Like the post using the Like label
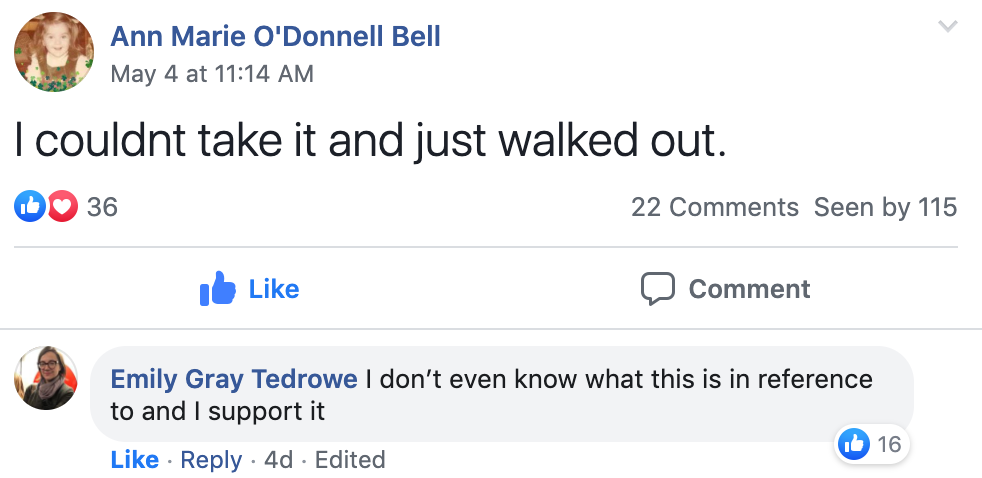The image size is (982, 478). pos(273,289)
